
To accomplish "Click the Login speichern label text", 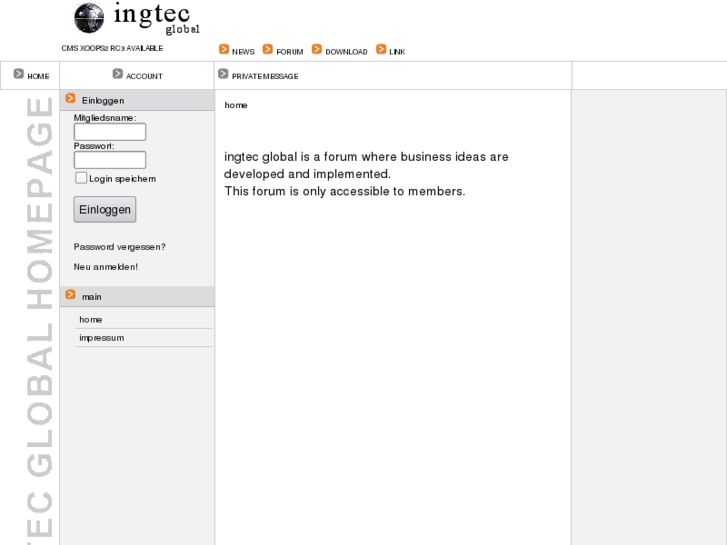I will tap(122, 179).
